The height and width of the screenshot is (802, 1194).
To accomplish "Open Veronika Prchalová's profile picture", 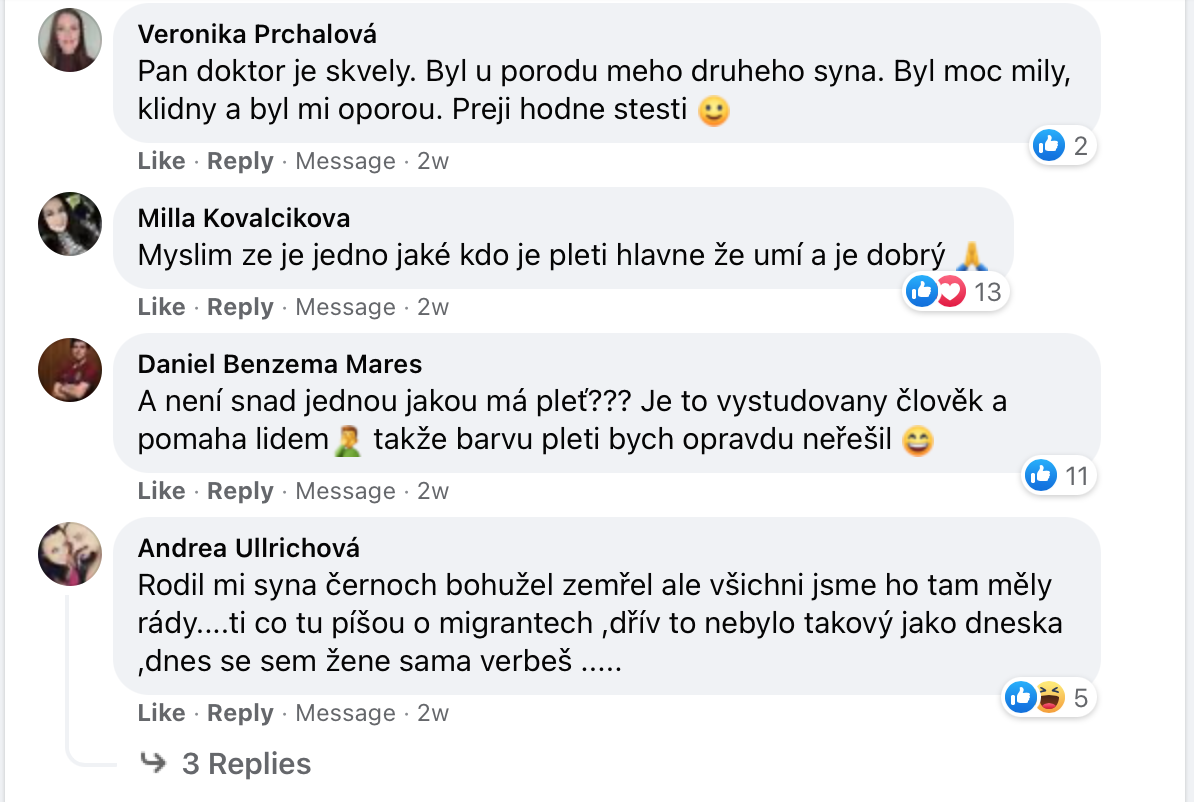I will coord(70,40).
